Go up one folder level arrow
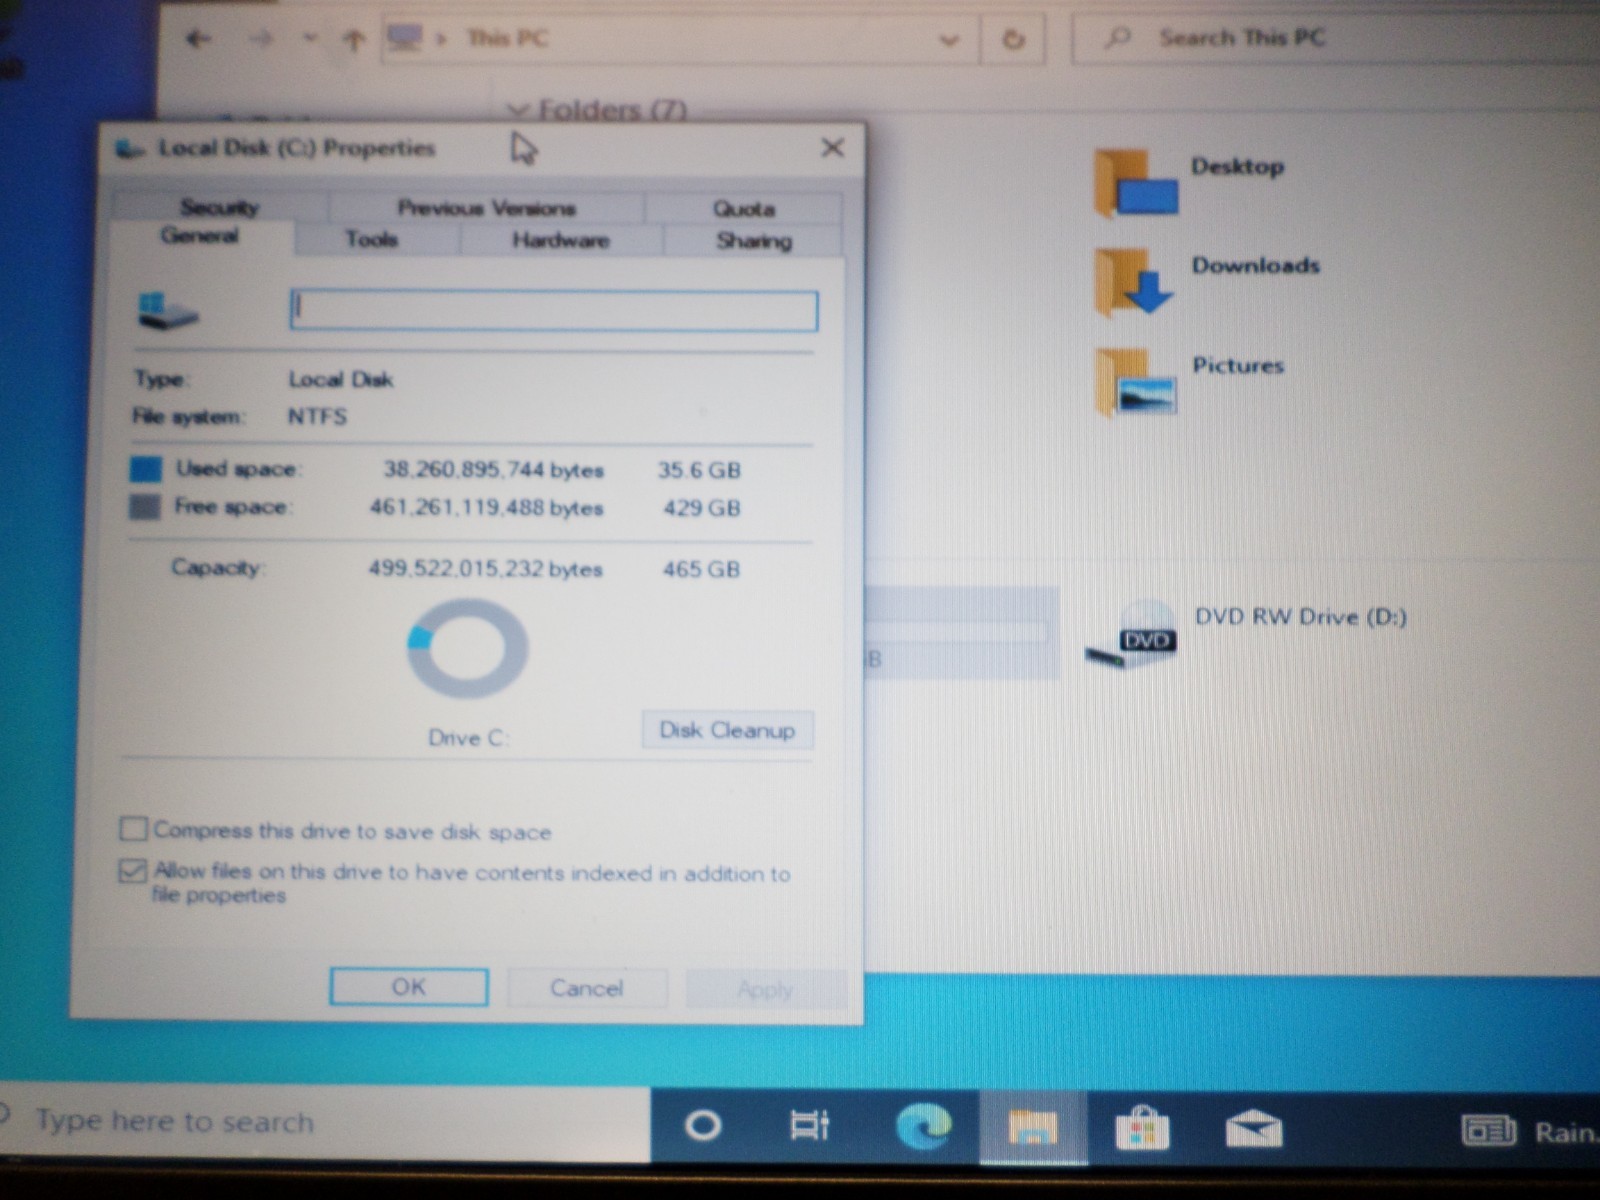This screenshot has width=1600, height=1200. pos(353,40)
